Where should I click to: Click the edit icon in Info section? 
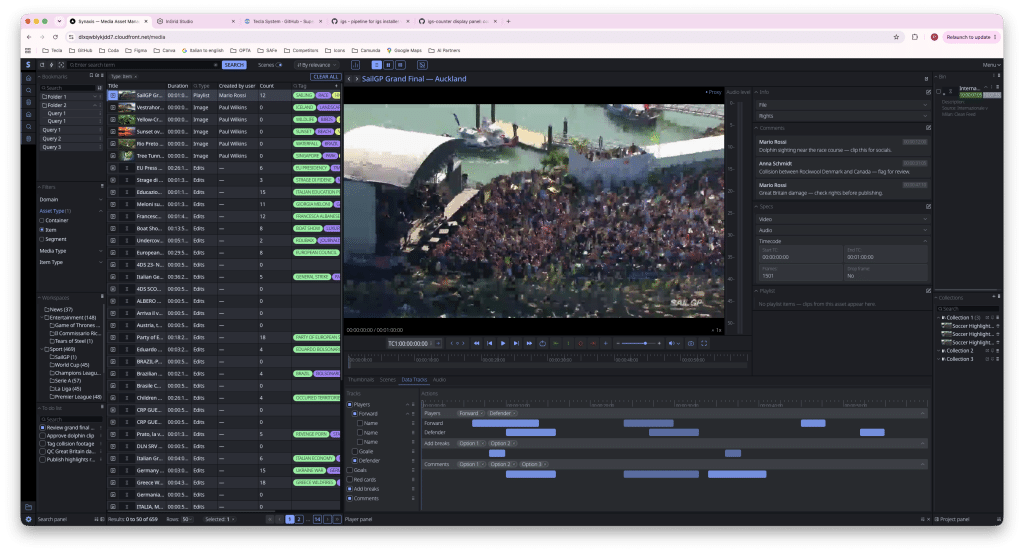pos(928,92)
